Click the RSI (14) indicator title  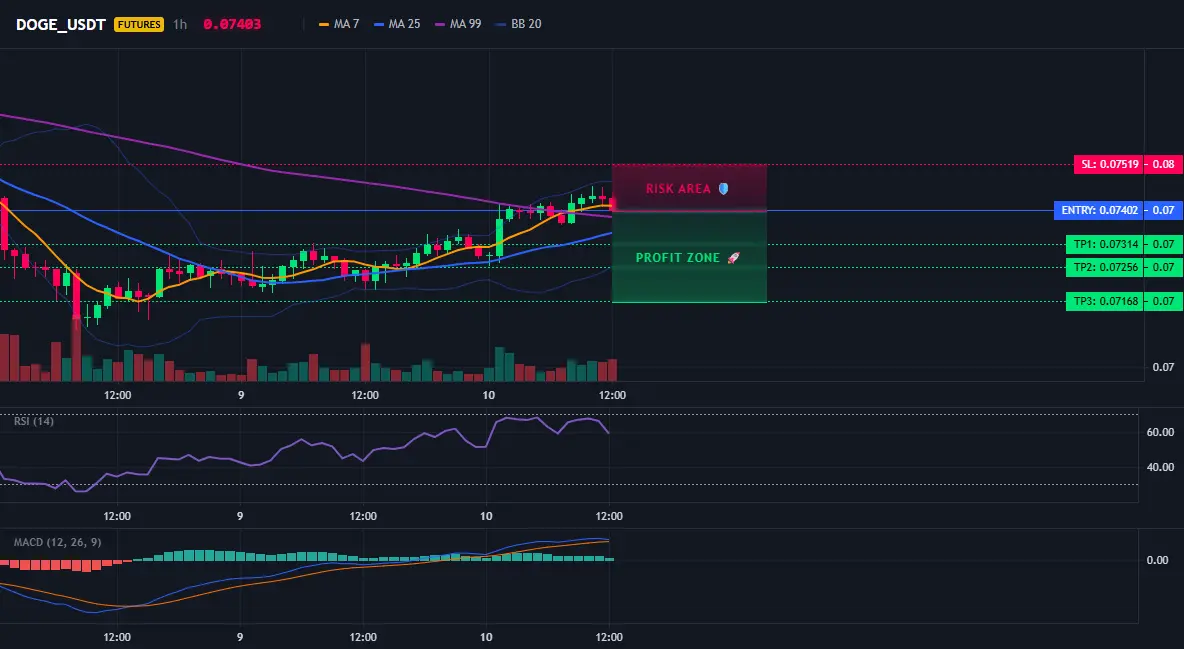pos(34,421)
